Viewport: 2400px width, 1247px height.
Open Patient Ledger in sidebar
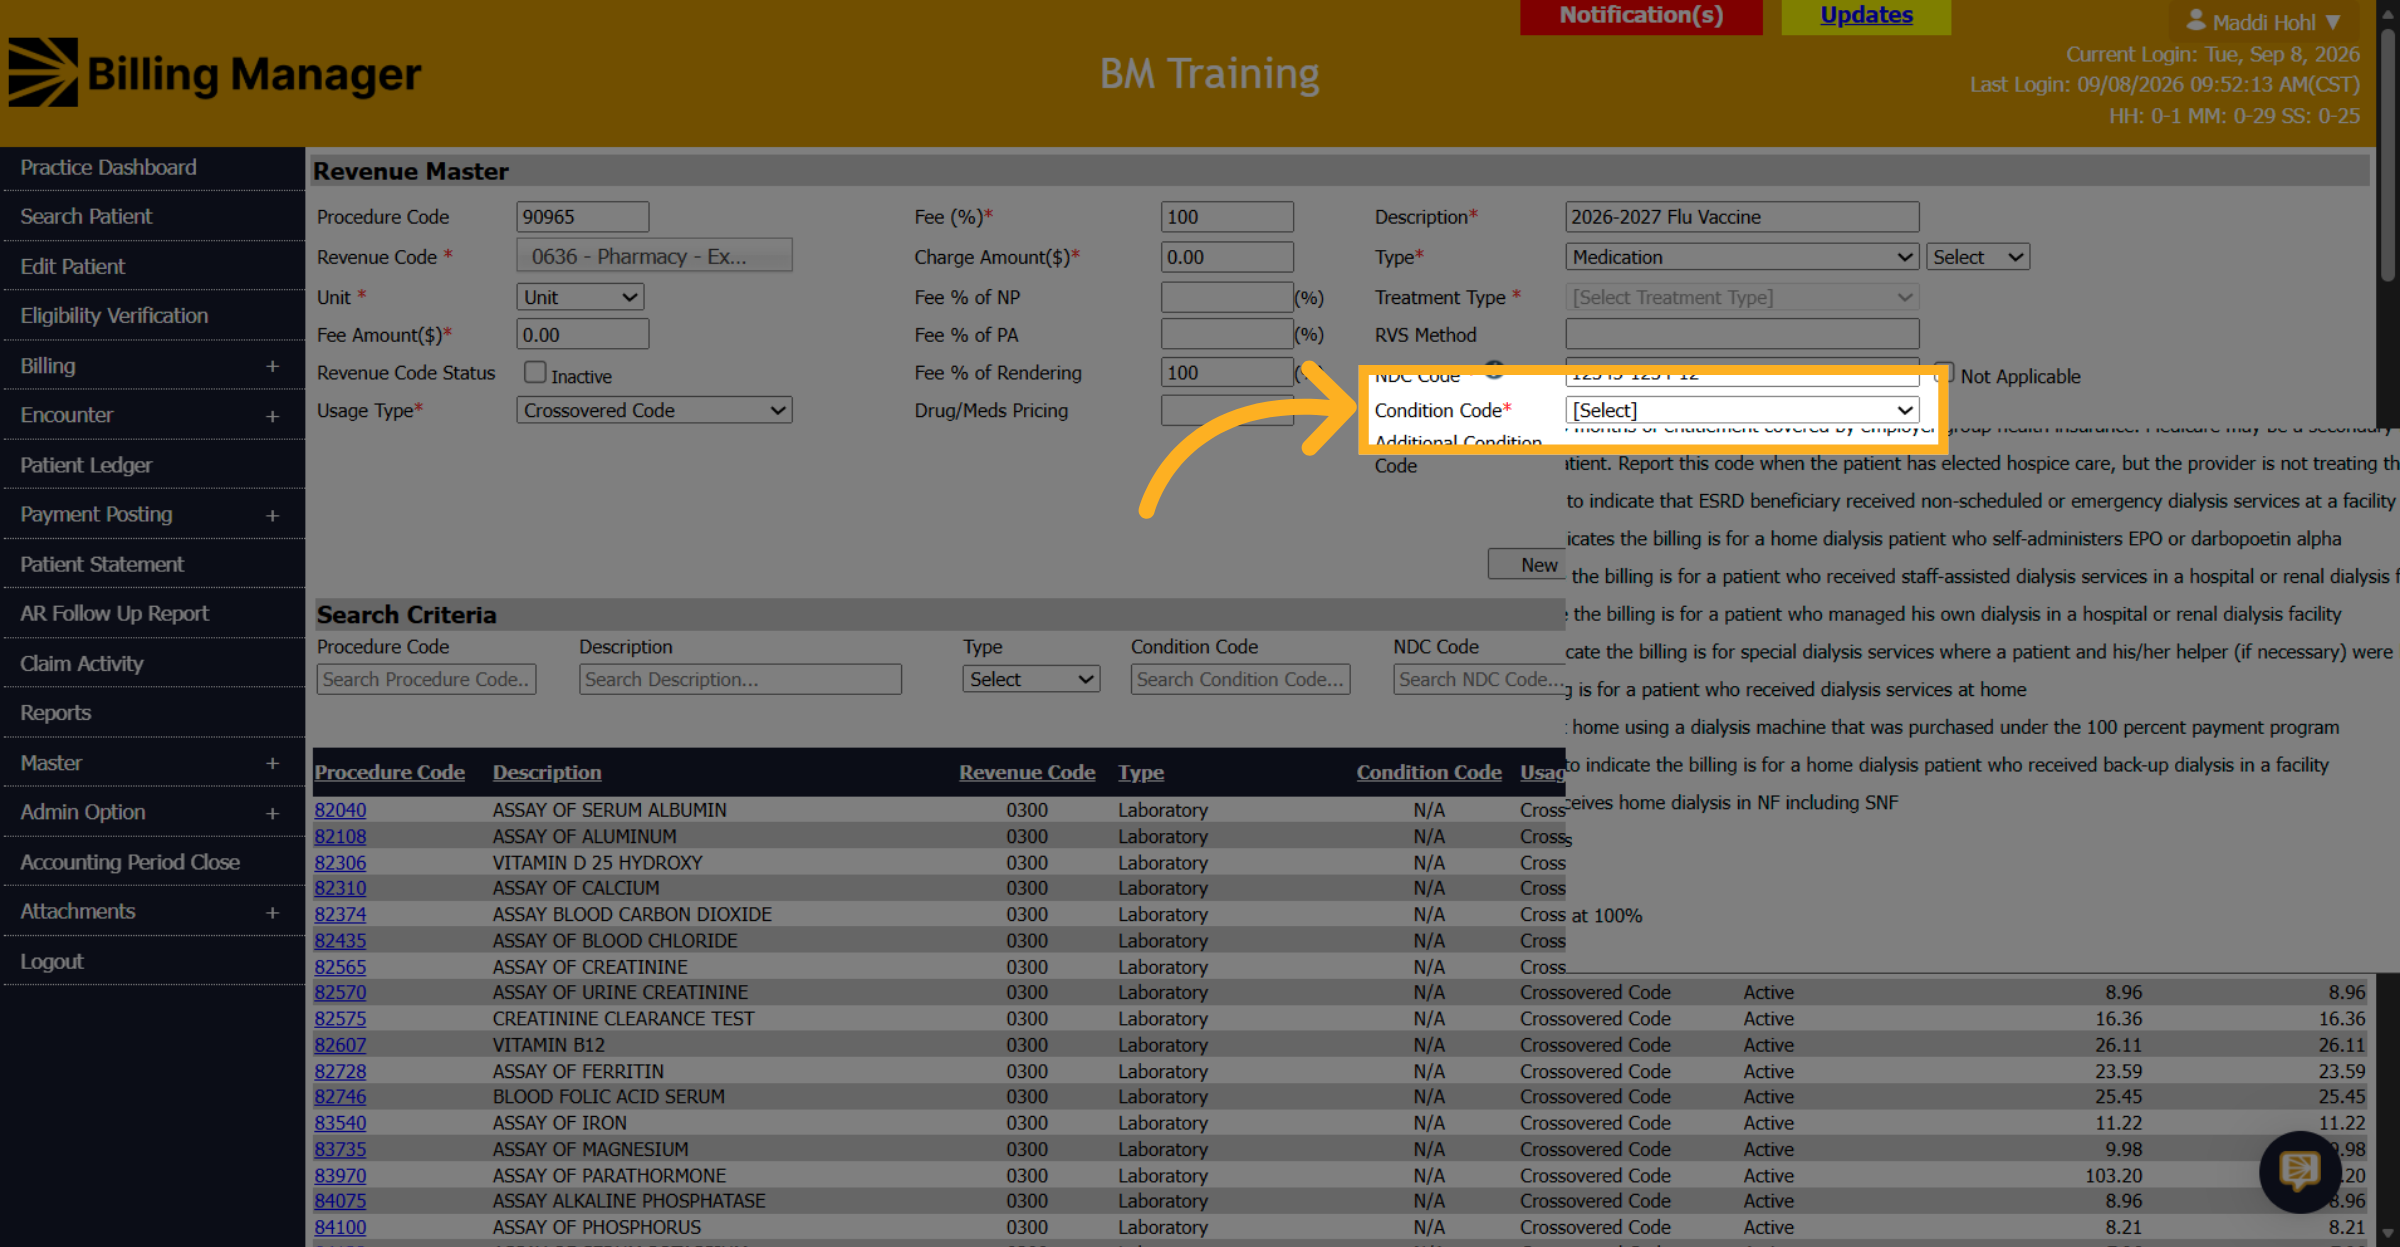pos(86,465)
